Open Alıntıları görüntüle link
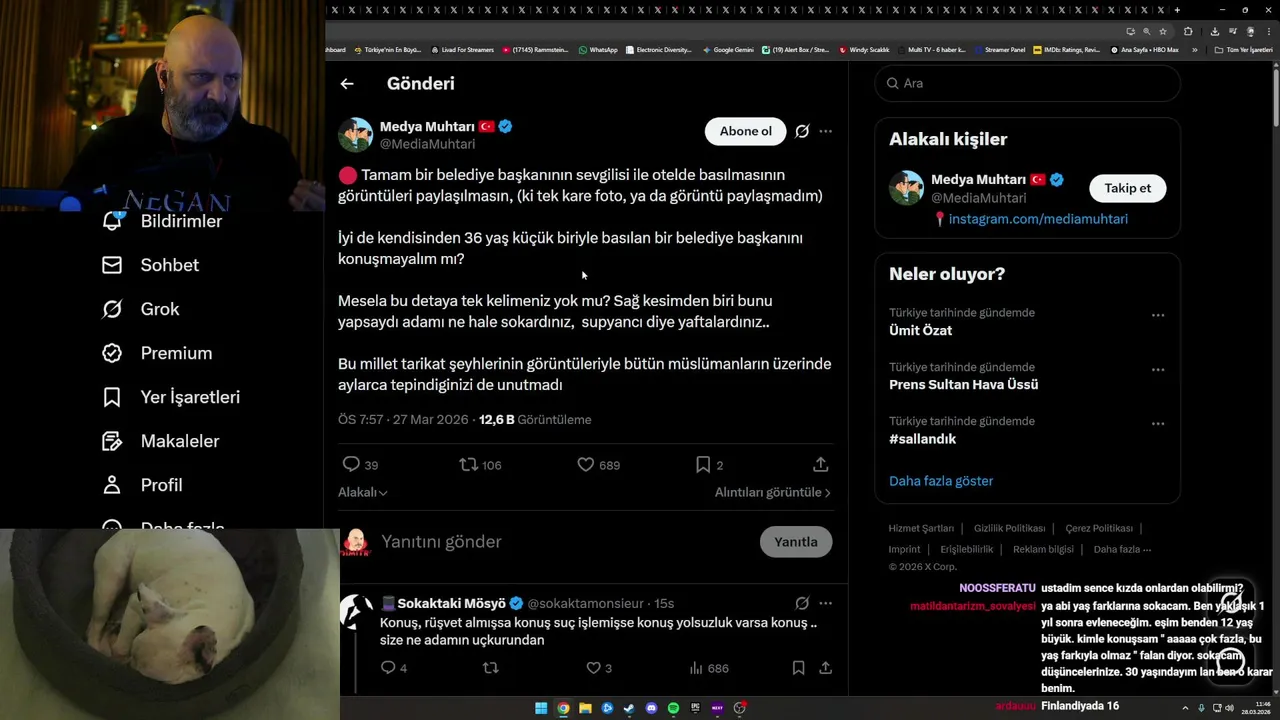This screenshot has width=1280, height=720. 773,492
